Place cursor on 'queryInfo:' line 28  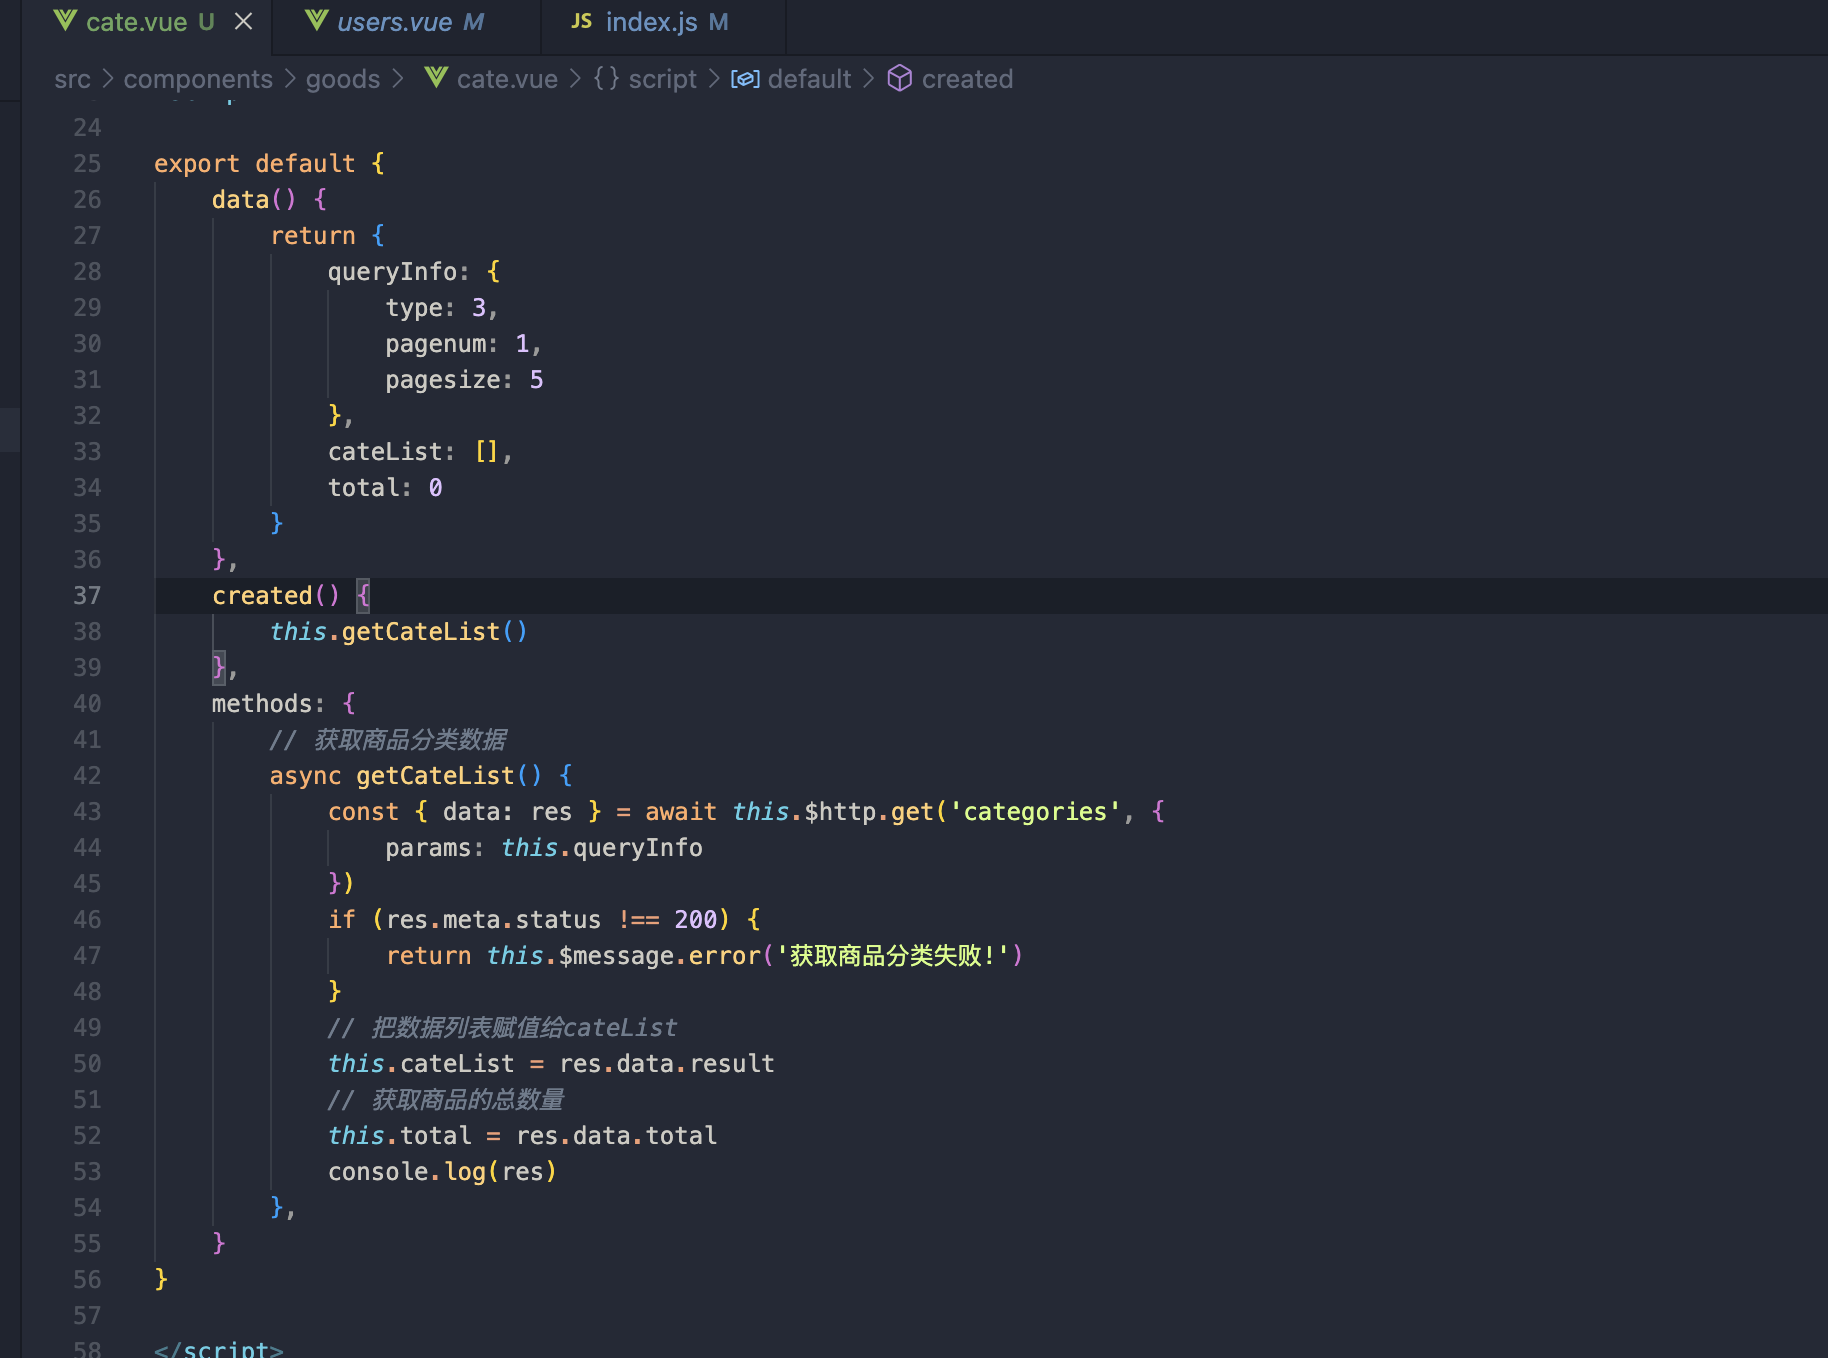(399, 272)
